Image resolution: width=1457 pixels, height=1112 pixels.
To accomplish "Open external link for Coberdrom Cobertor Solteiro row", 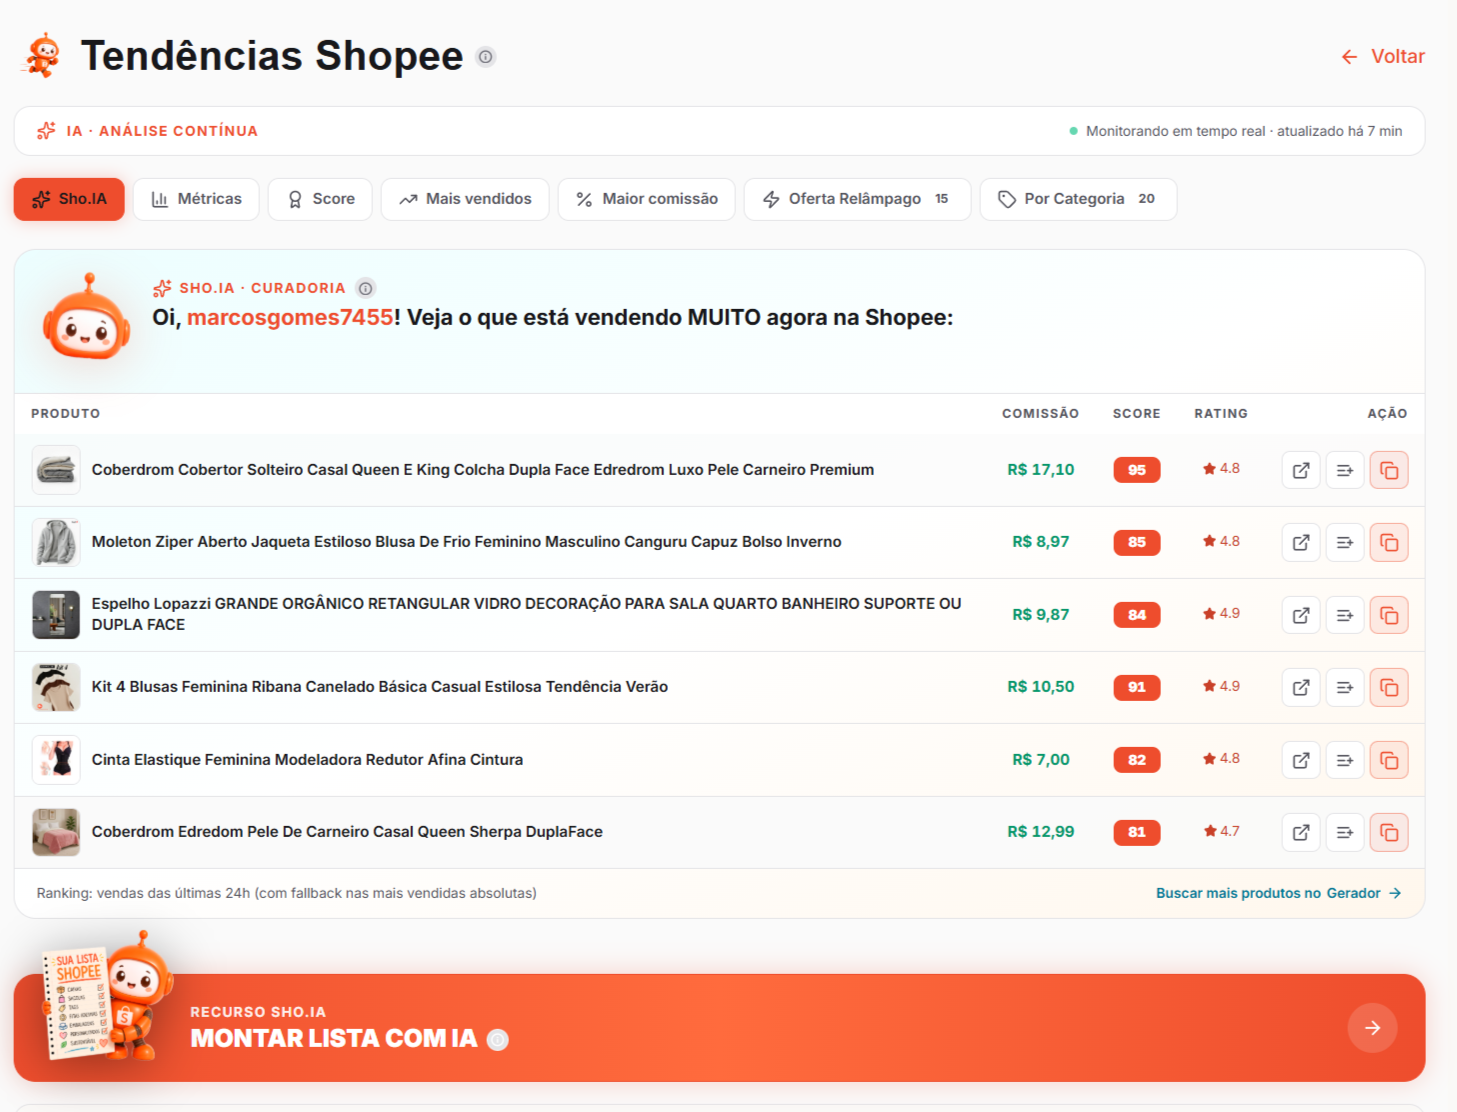I will [x=1301, y=470].
